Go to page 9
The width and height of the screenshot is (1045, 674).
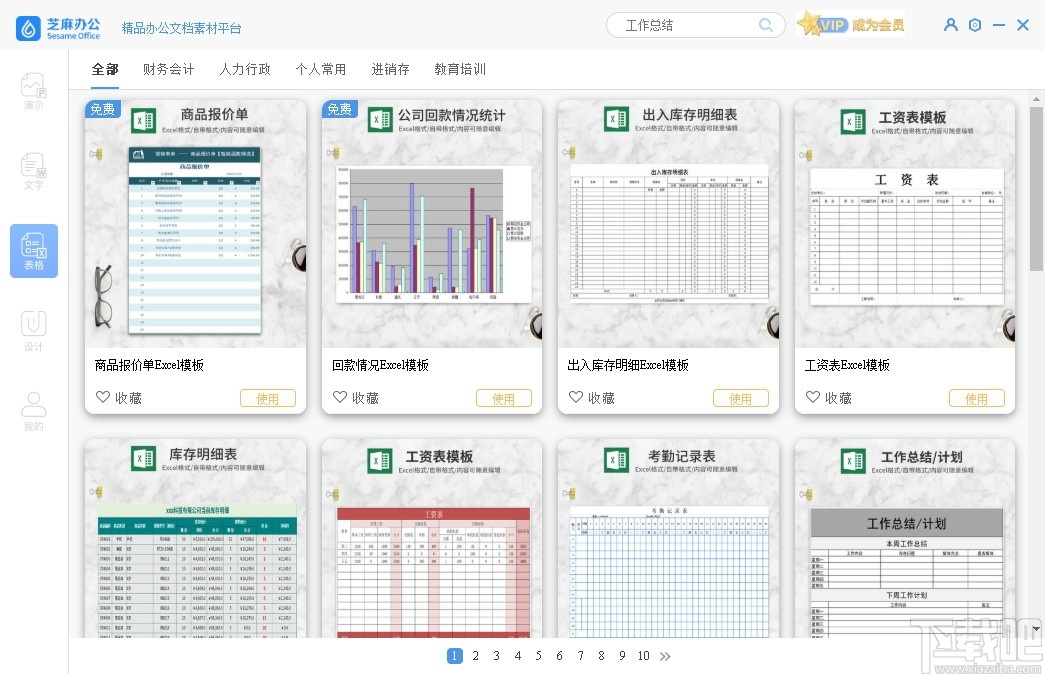pyautogui.click(x=622, y=656)
